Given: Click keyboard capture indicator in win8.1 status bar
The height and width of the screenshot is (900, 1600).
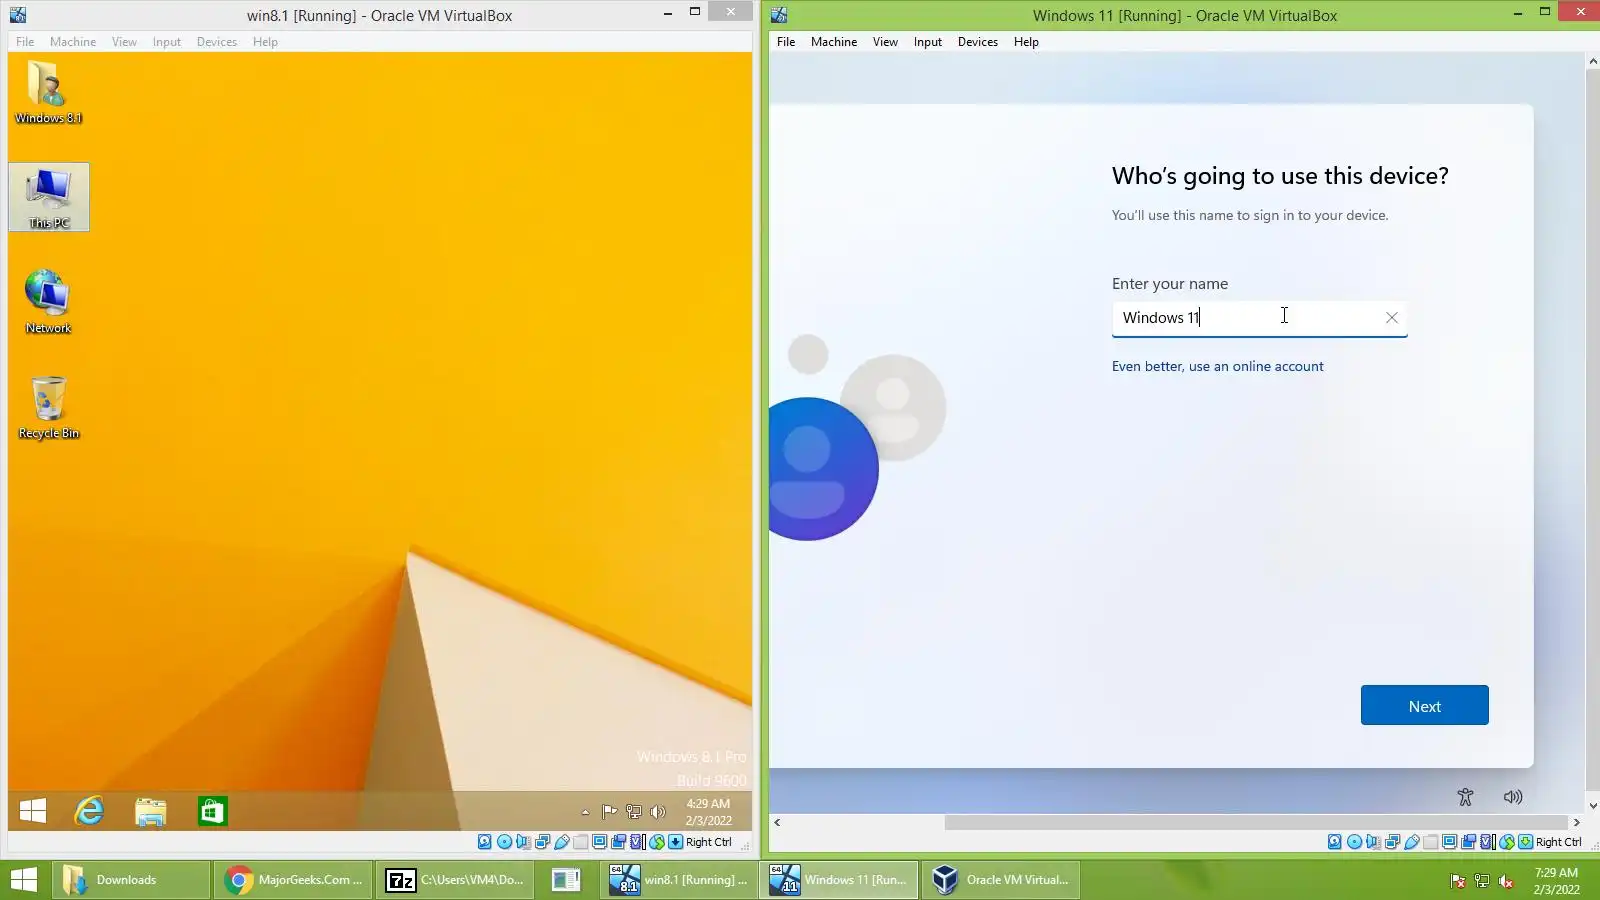Looking at the screenshot, I should pos(676,842).
